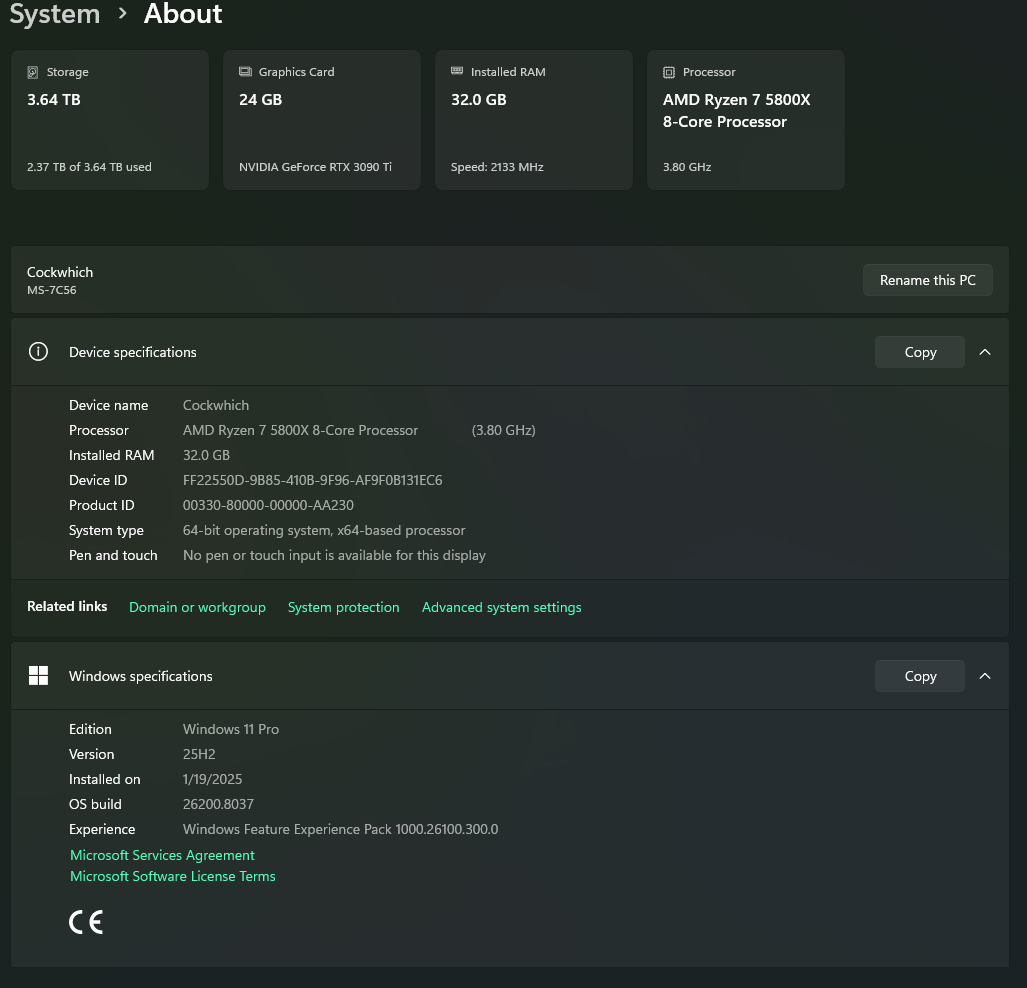Click the About breadcrumb title

(x=183, y=15)
